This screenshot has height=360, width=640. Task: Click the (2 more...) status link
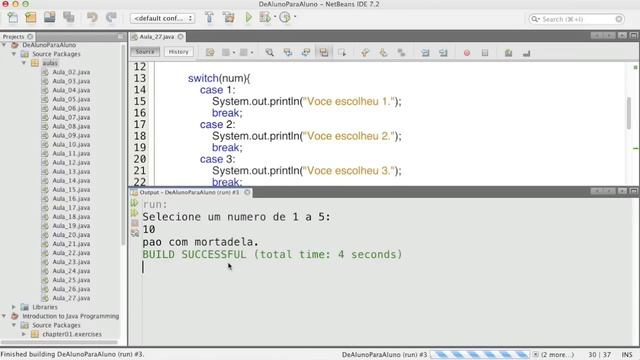click(557, 355)
